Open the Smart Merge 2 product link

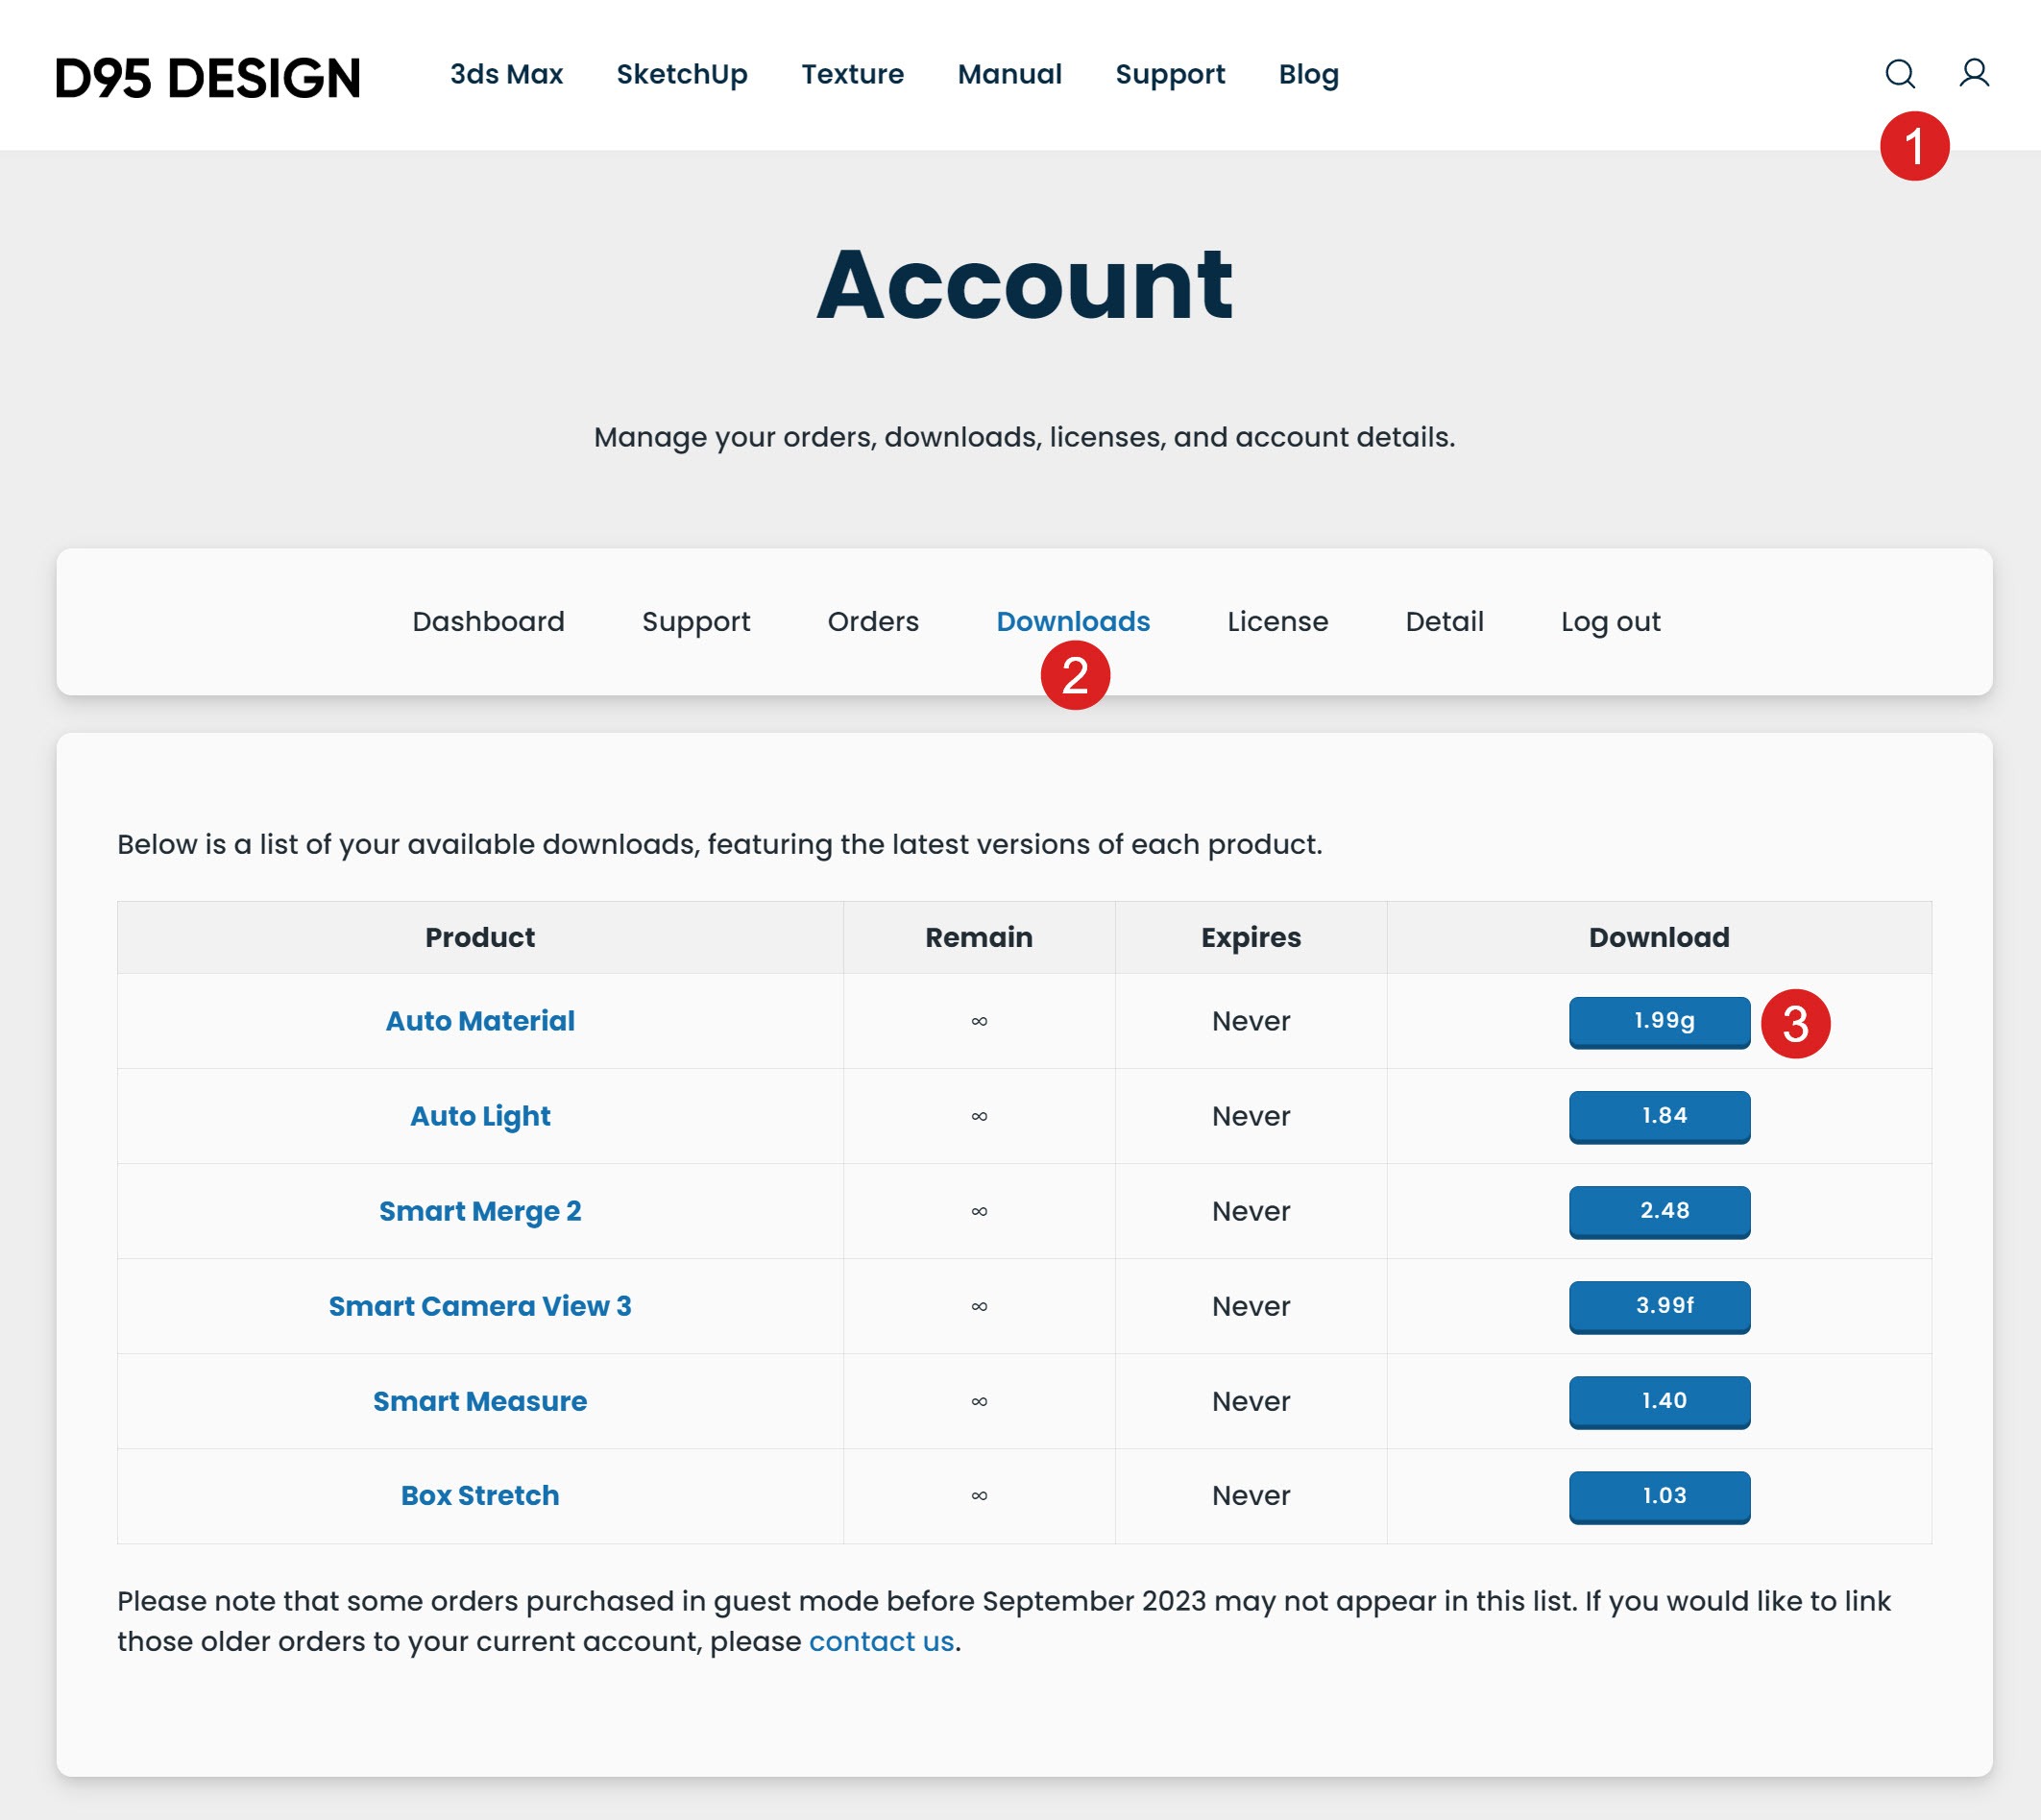[x=480, y=1211]
